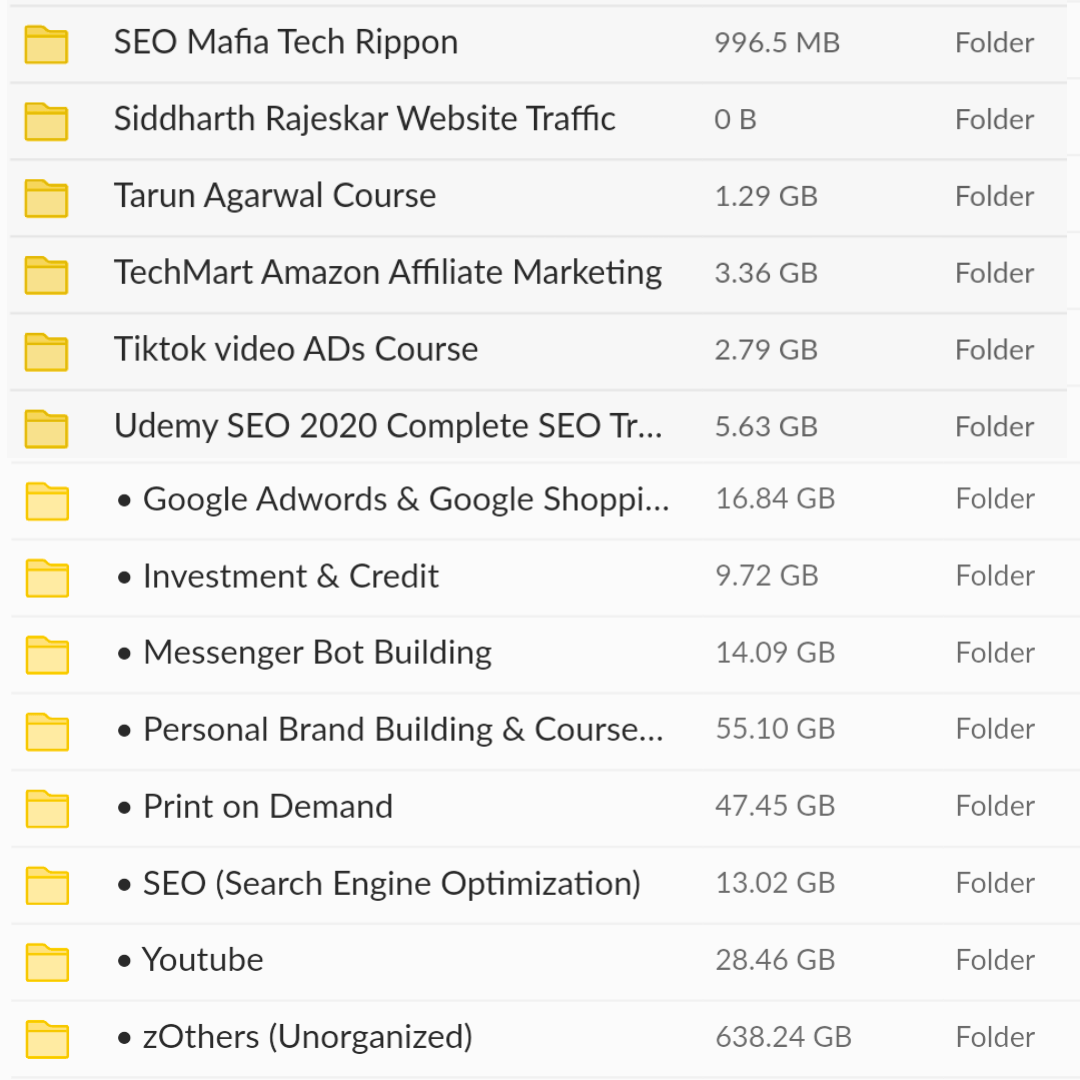Screen dimensions: 1080x1080
Task: Select folder icon for zOthers (Unorganized)
Action: click(x=48, y=1039)
